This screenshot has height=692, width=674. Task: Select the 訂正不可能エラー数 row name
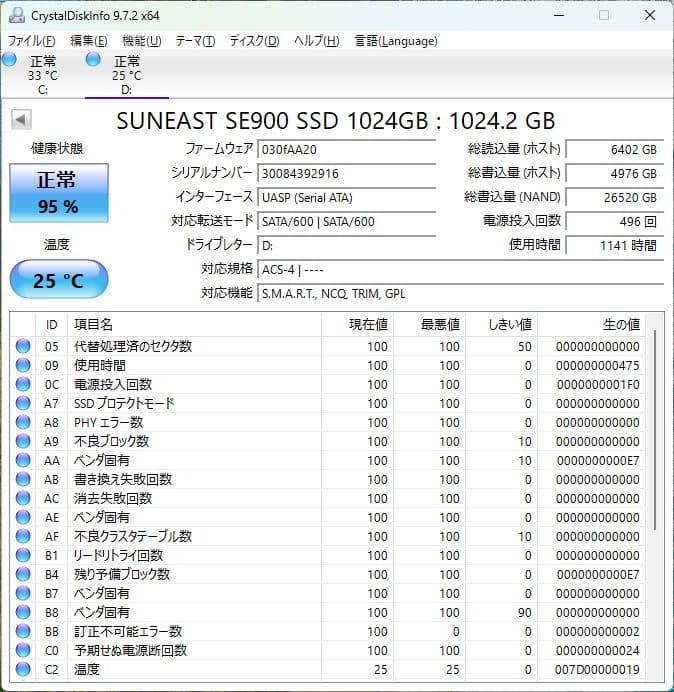tap(128, 631)
